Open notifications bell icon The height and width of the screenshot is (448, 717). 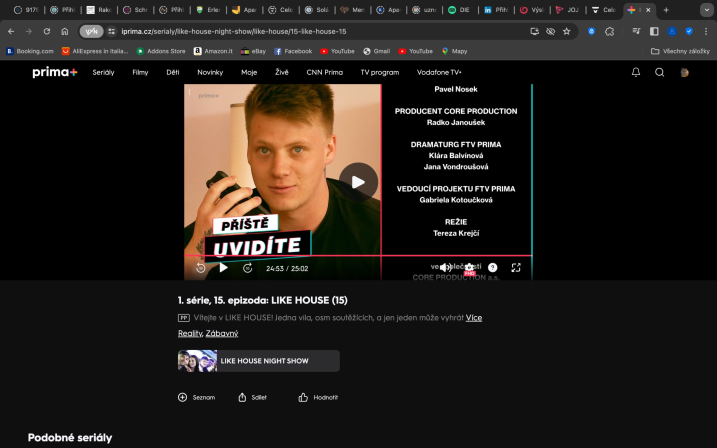(x=636, y=72)
